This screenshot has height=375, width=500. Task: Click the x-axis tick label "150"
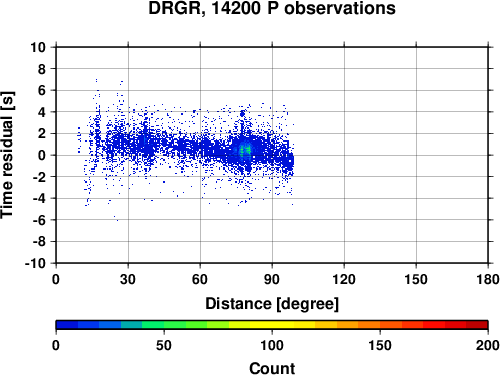(x=416, y=279)
